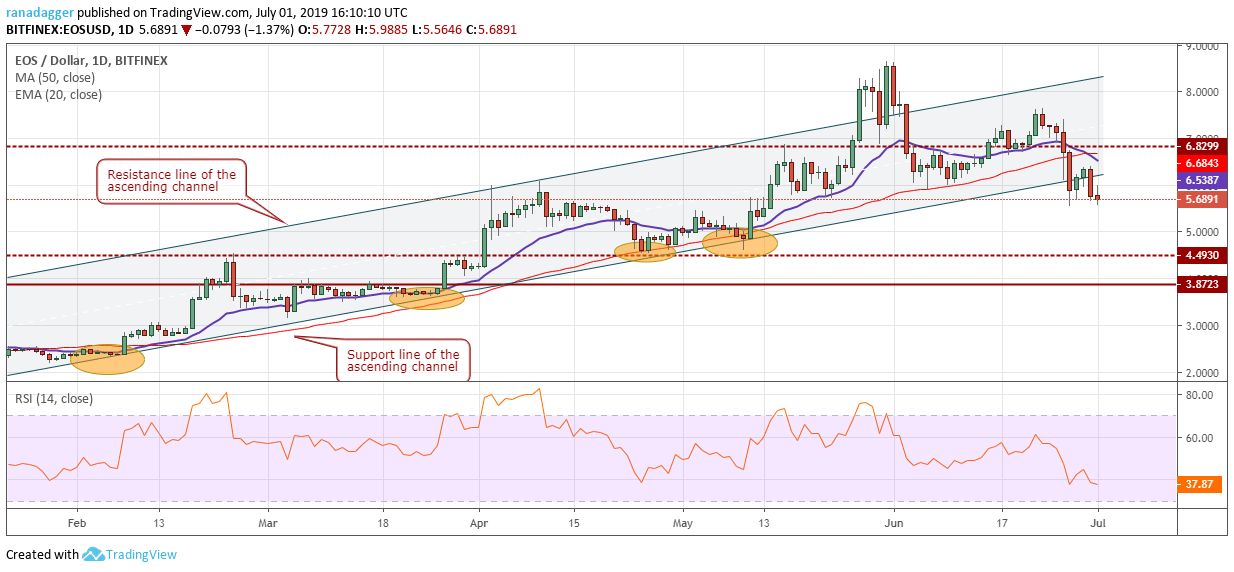Image resolution: width=1234 pixels, height=572 pixels.
Task: Click the TradingView cloud logo icon
Action: coord(94,554)
